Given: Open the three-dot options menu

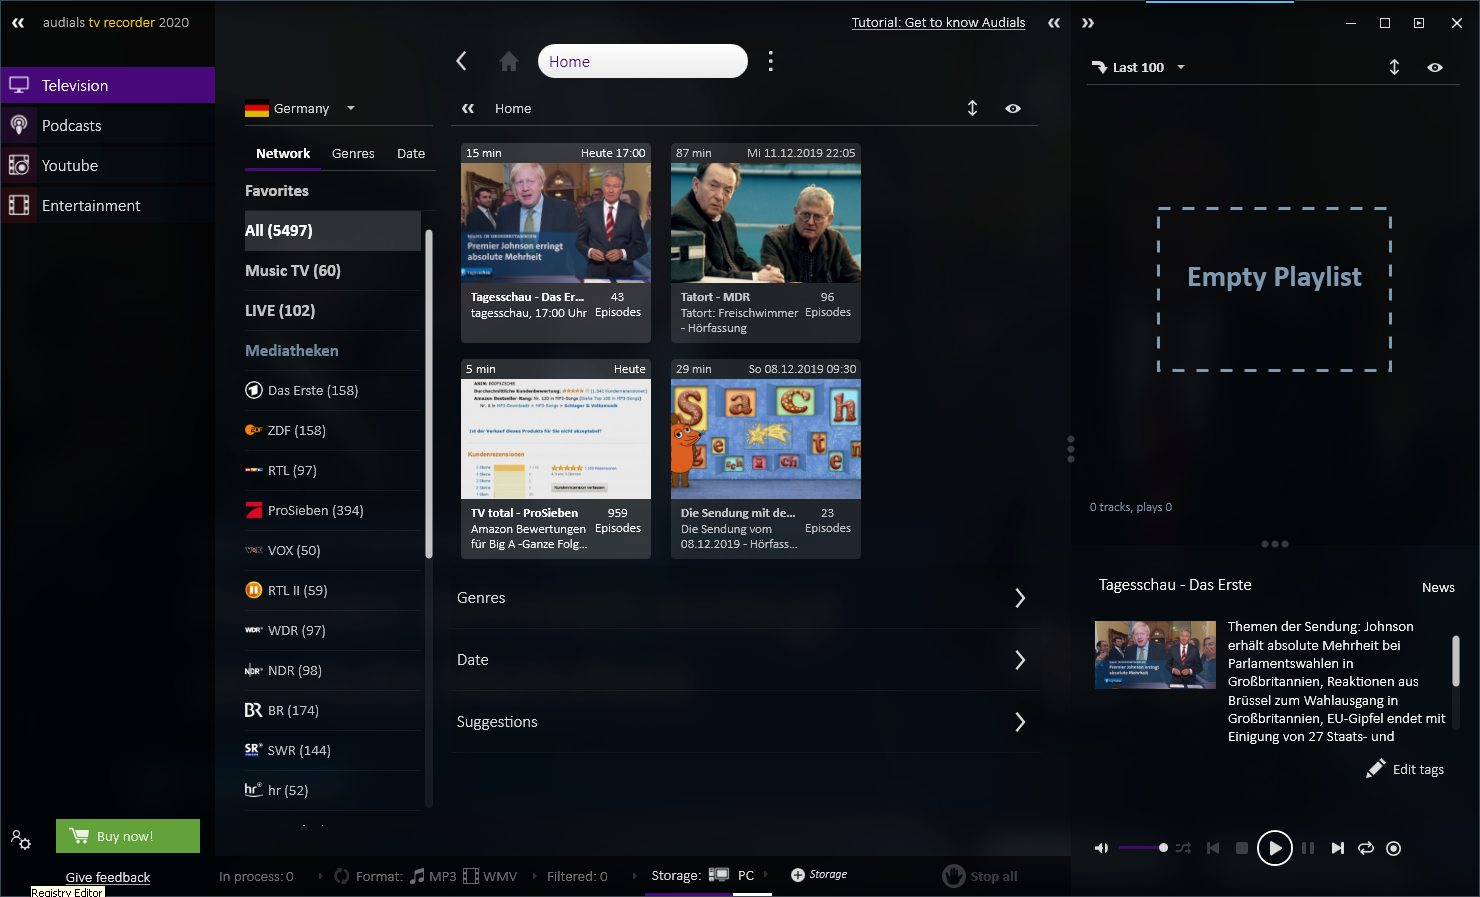Looking at the screenshot, I should [x=770, y=61].
